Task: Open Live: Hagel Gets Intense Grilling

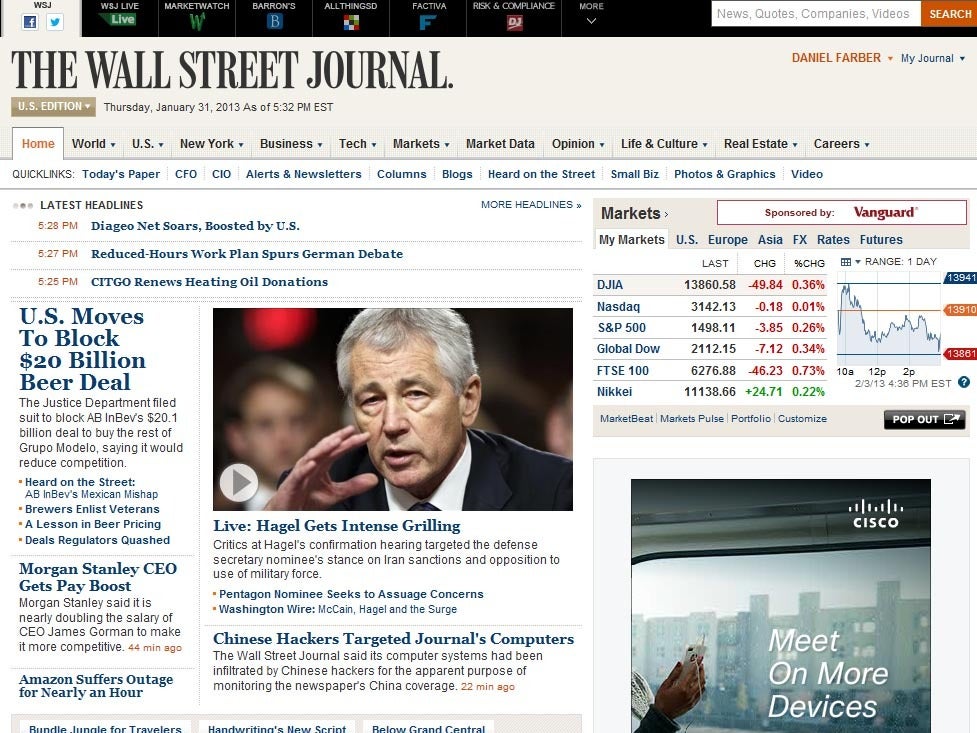Action: [336, 526]
